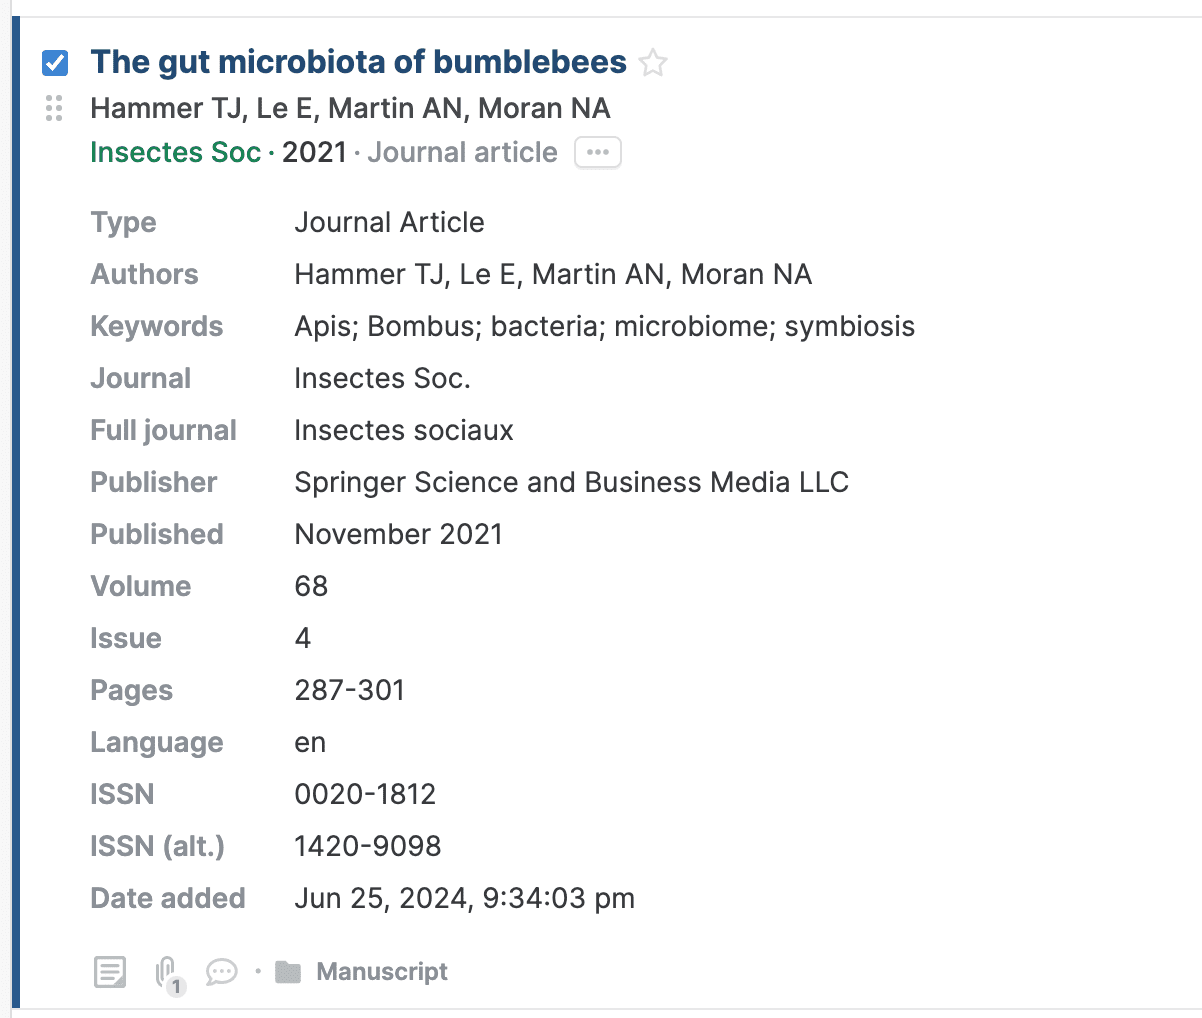
Task: Click the Published value November 2021
Action: click(398, 534)
